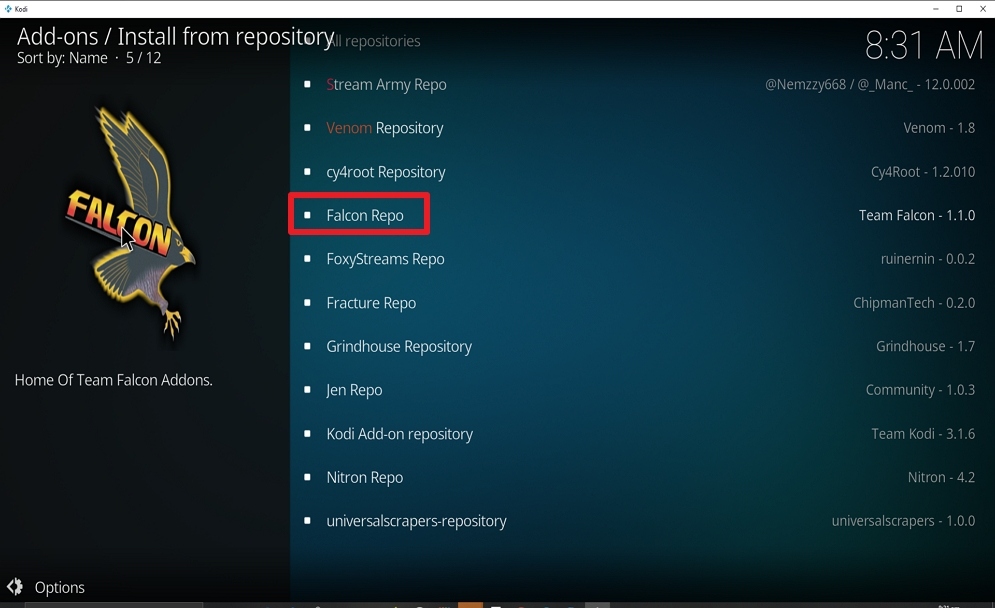
Task: Click the bullet icon beside FoxyStreams Repo
Action: [307, 259]
